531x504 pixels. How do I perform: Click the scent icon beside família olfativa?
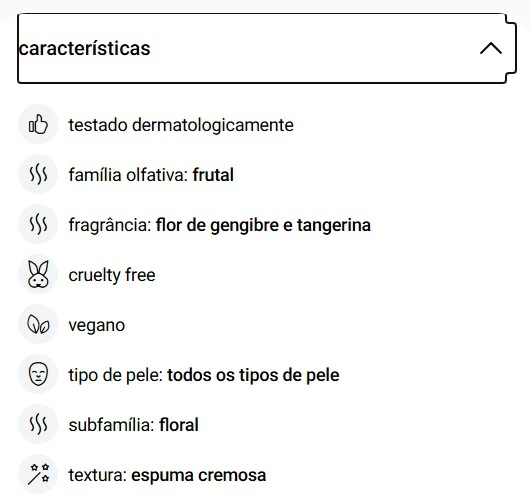point(38,174)
